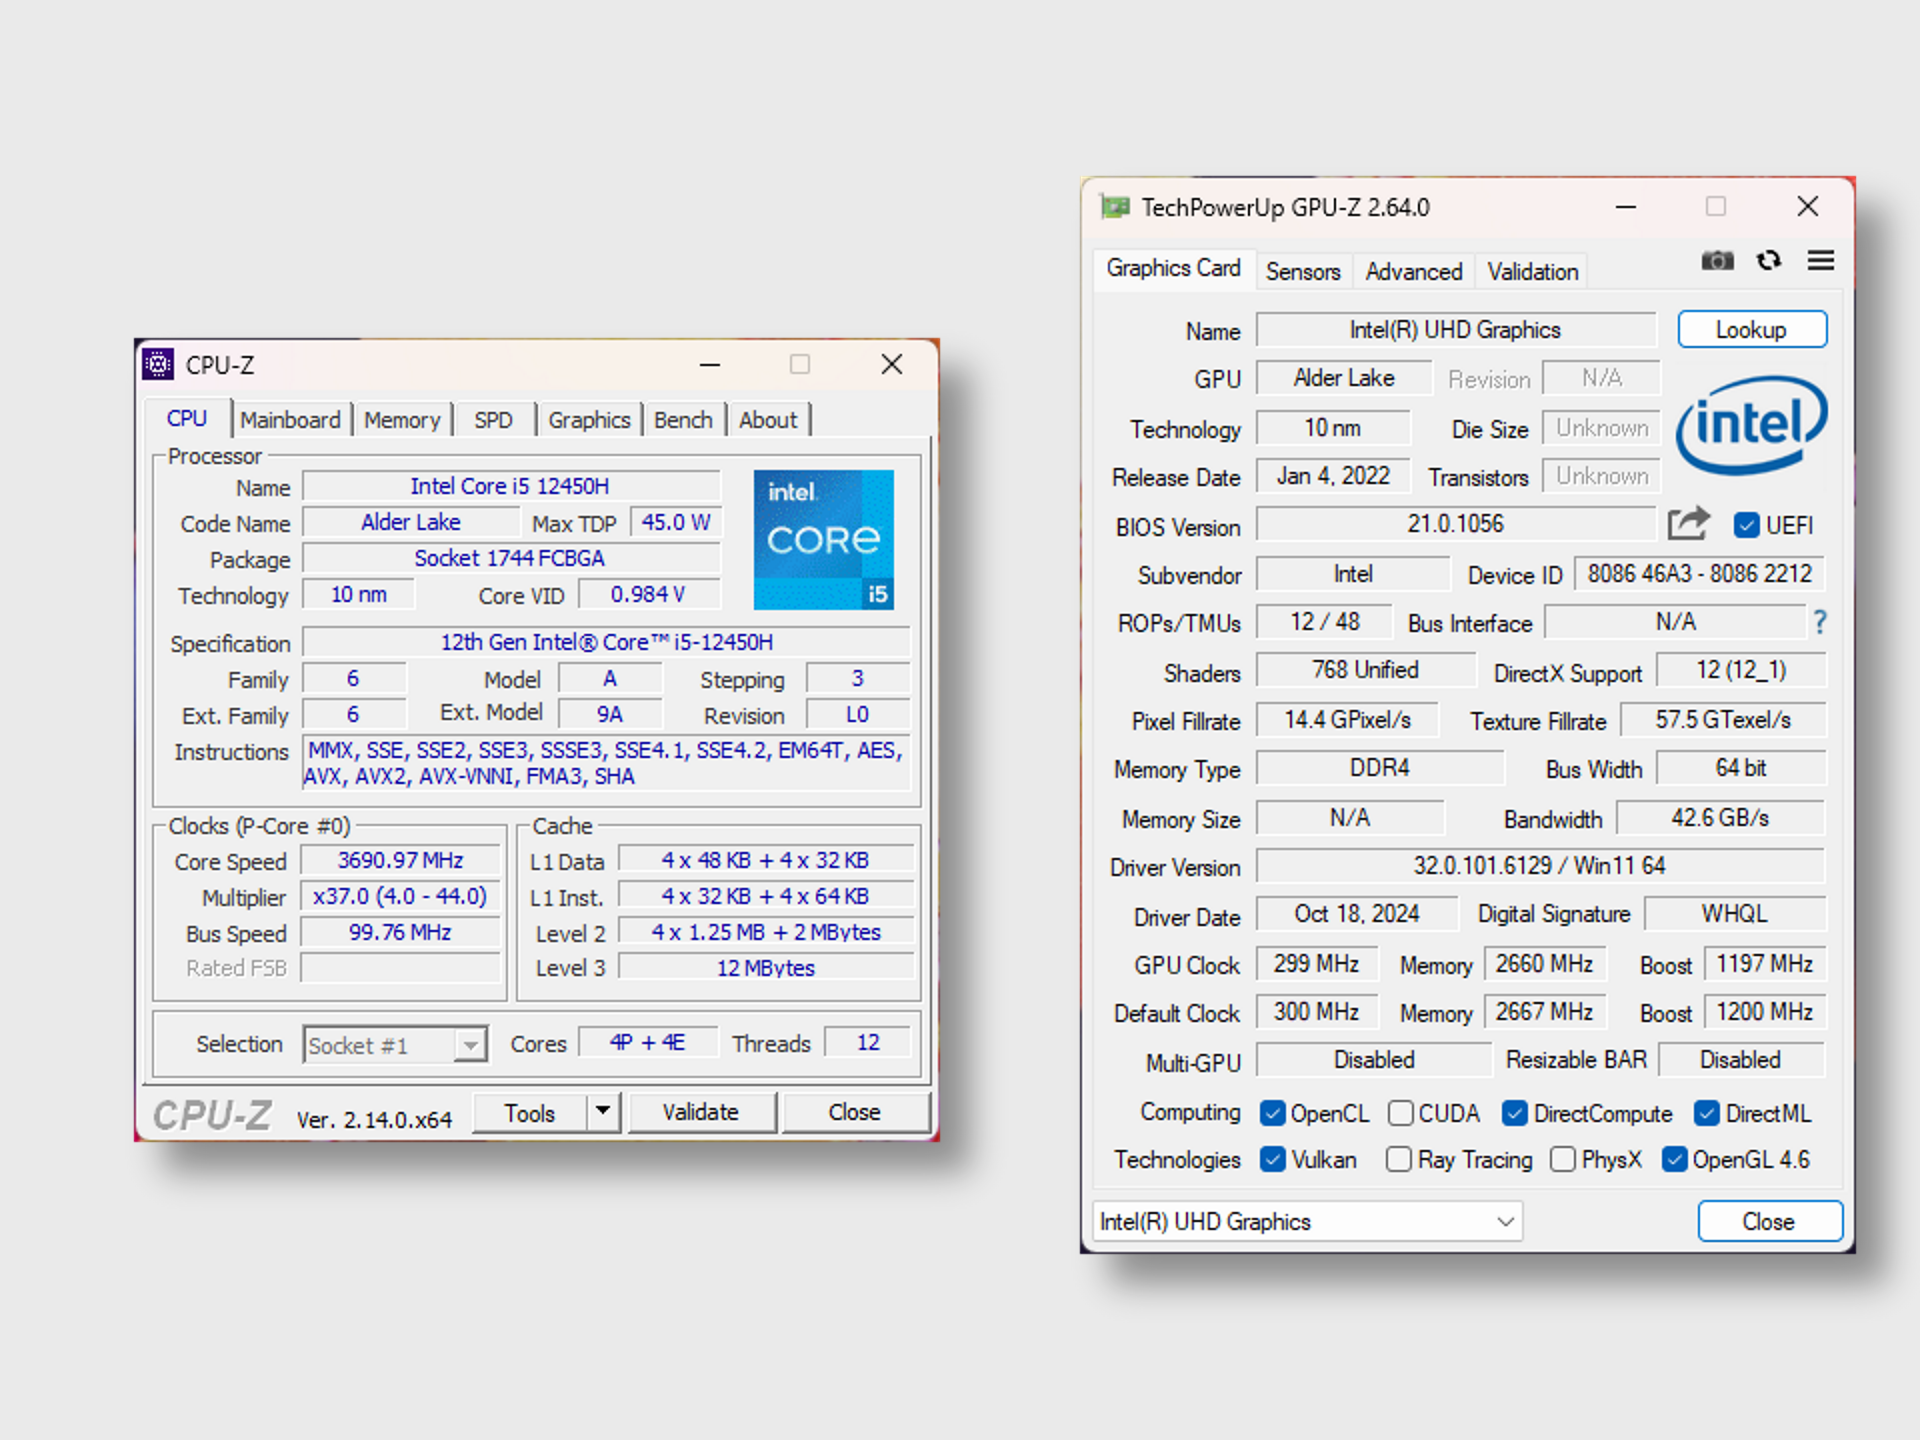Toggle the Vulkan checkbox

click(1272, 1159)
